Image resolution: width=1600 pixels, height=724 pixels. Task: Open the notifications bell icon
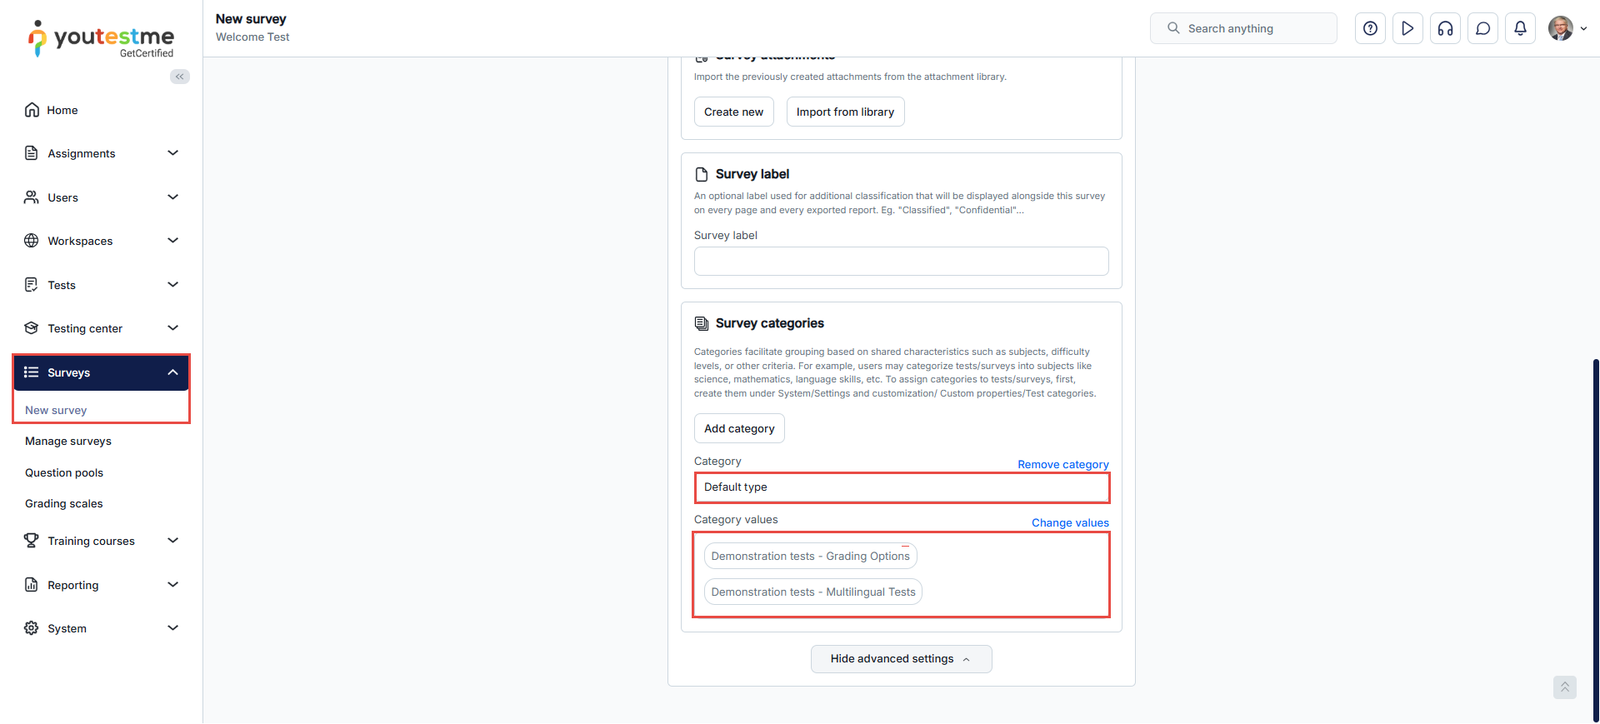pos(1520,29)
